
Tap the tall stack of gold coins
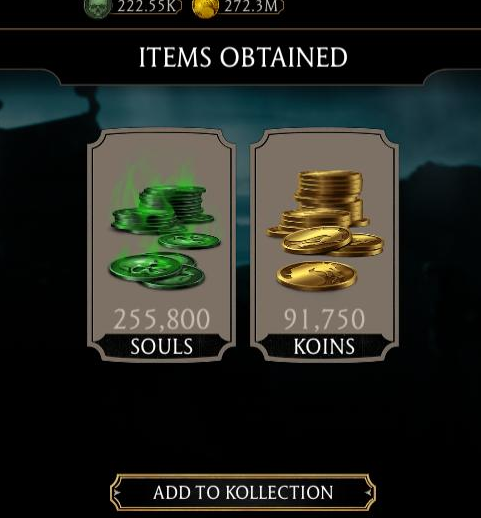[x=330, y=197]
